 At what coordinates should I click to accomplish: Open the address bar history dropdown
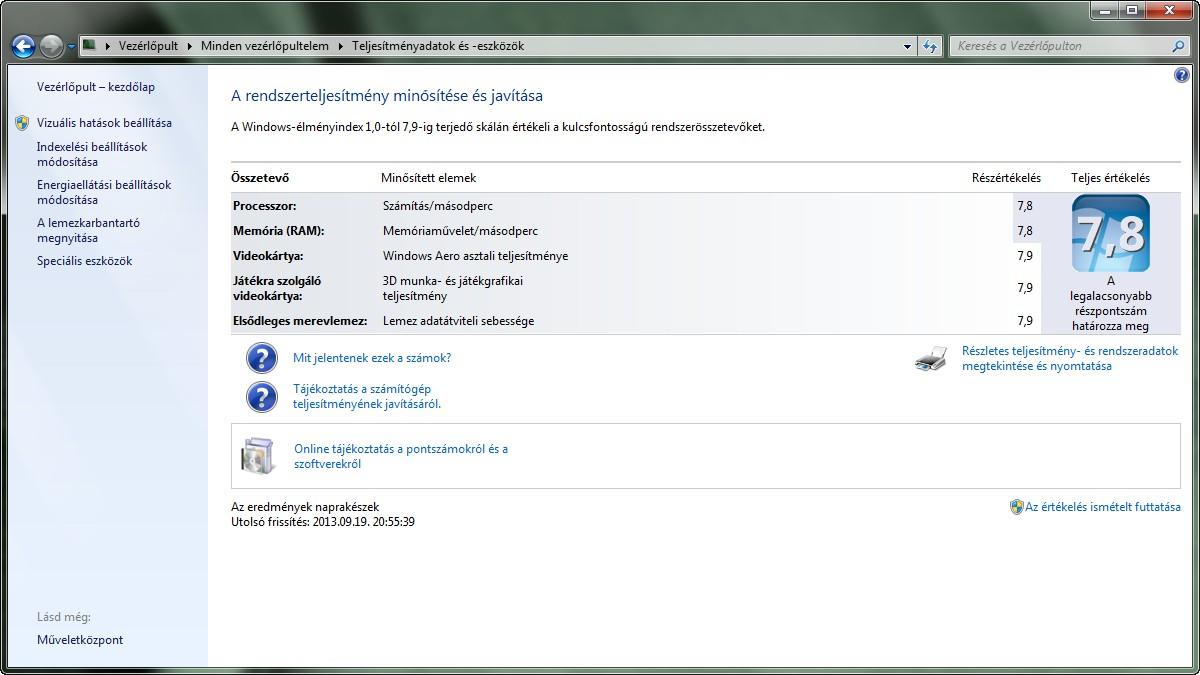click(907, 46)
